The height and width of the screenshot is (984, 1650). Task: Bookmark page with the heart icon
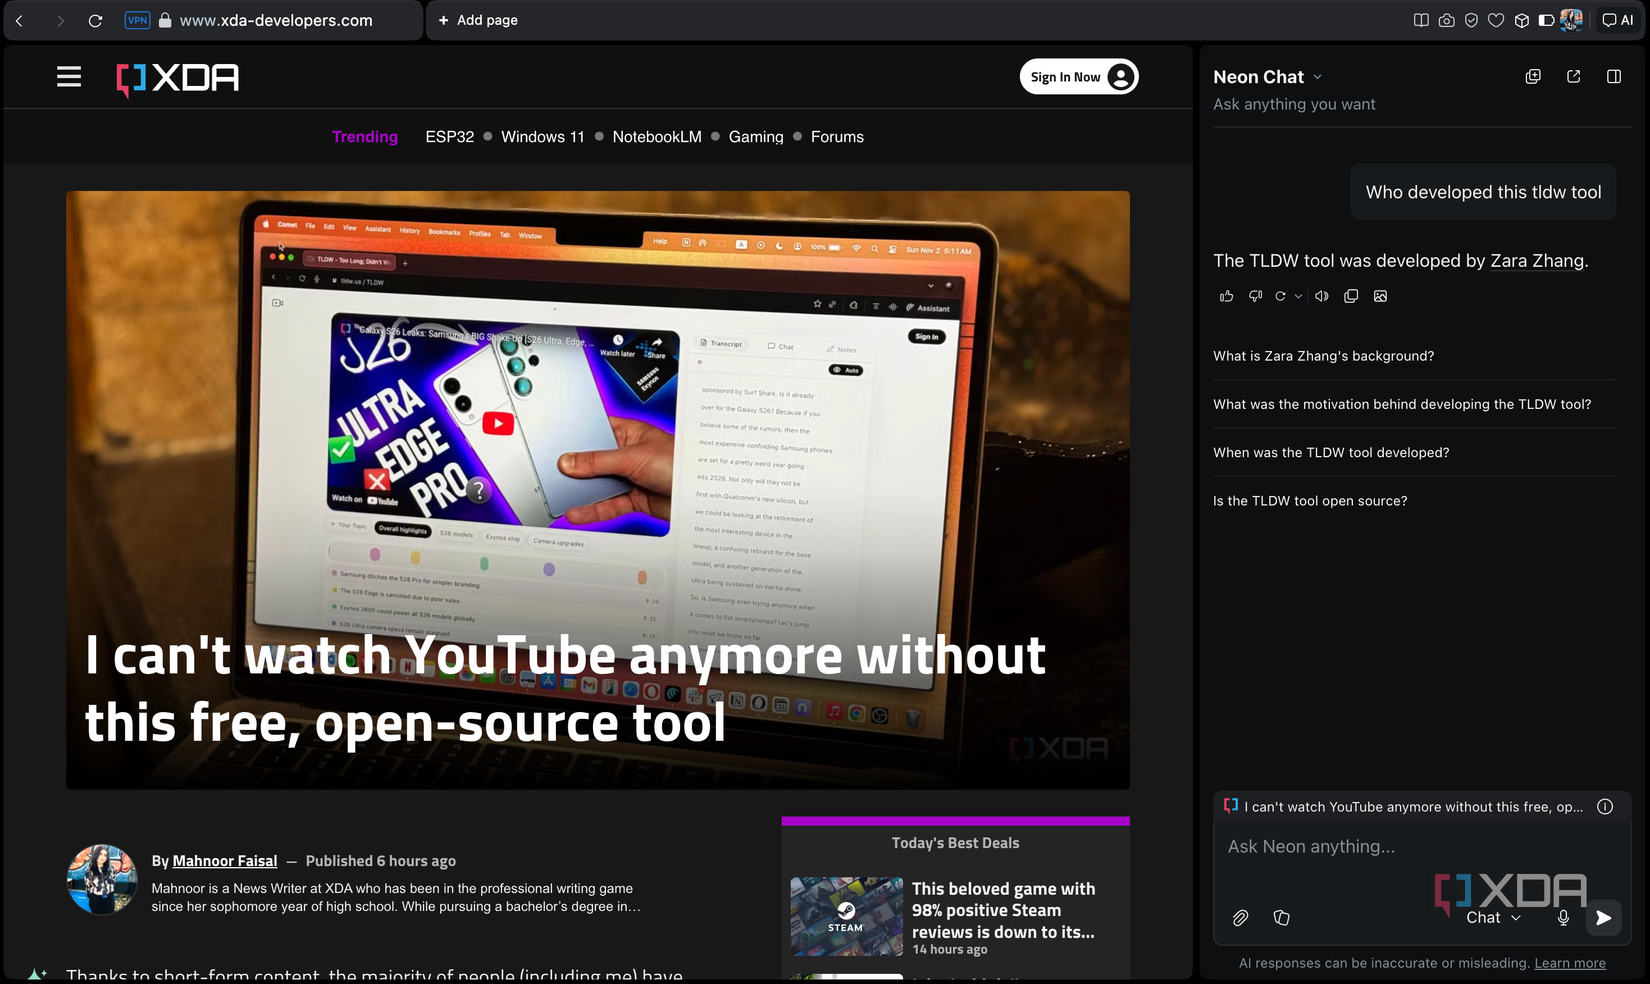point(1496,20)
